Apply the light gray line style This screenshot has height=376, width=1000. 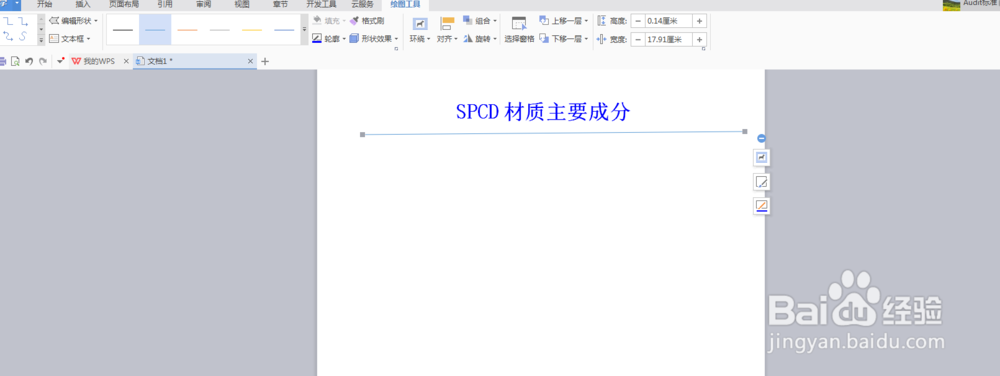point(219,30)
